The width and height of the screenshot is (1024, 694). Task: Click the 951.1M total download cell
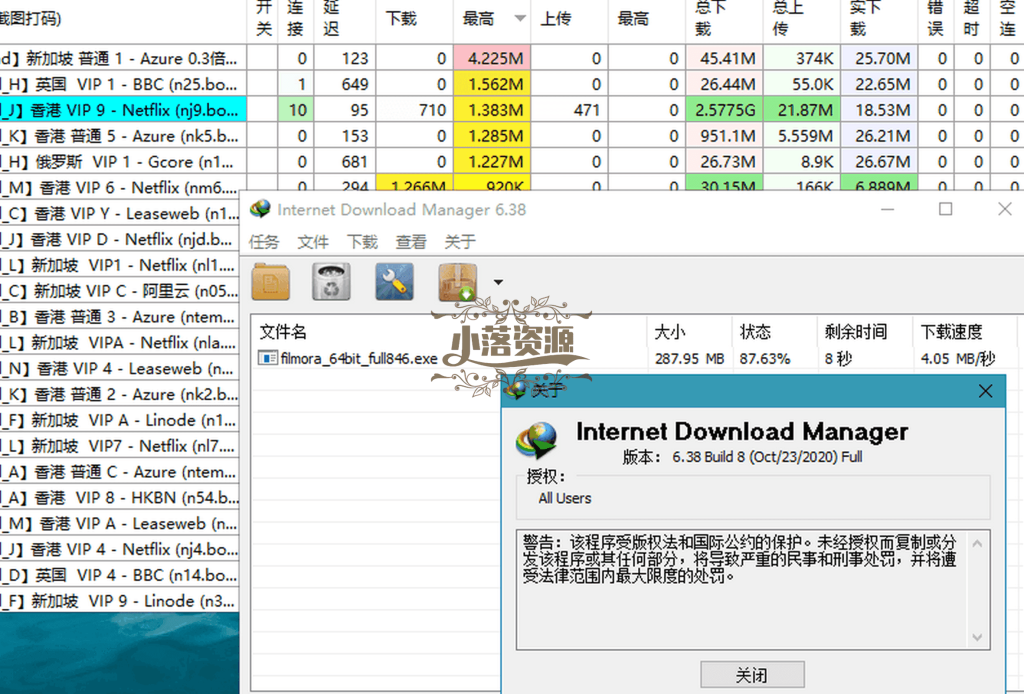724,136
